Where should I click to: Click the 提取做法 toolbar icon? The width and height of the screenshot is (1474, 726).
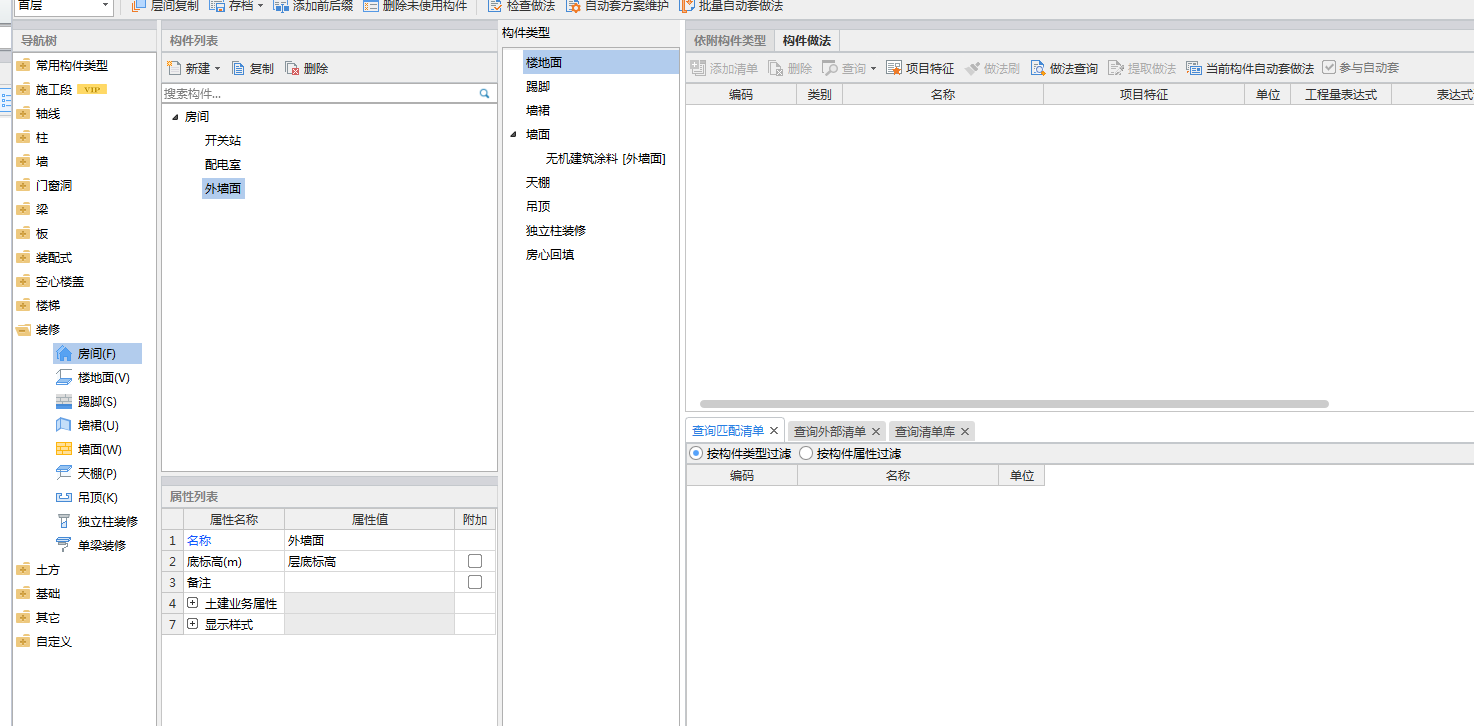tap(1116, 68)
